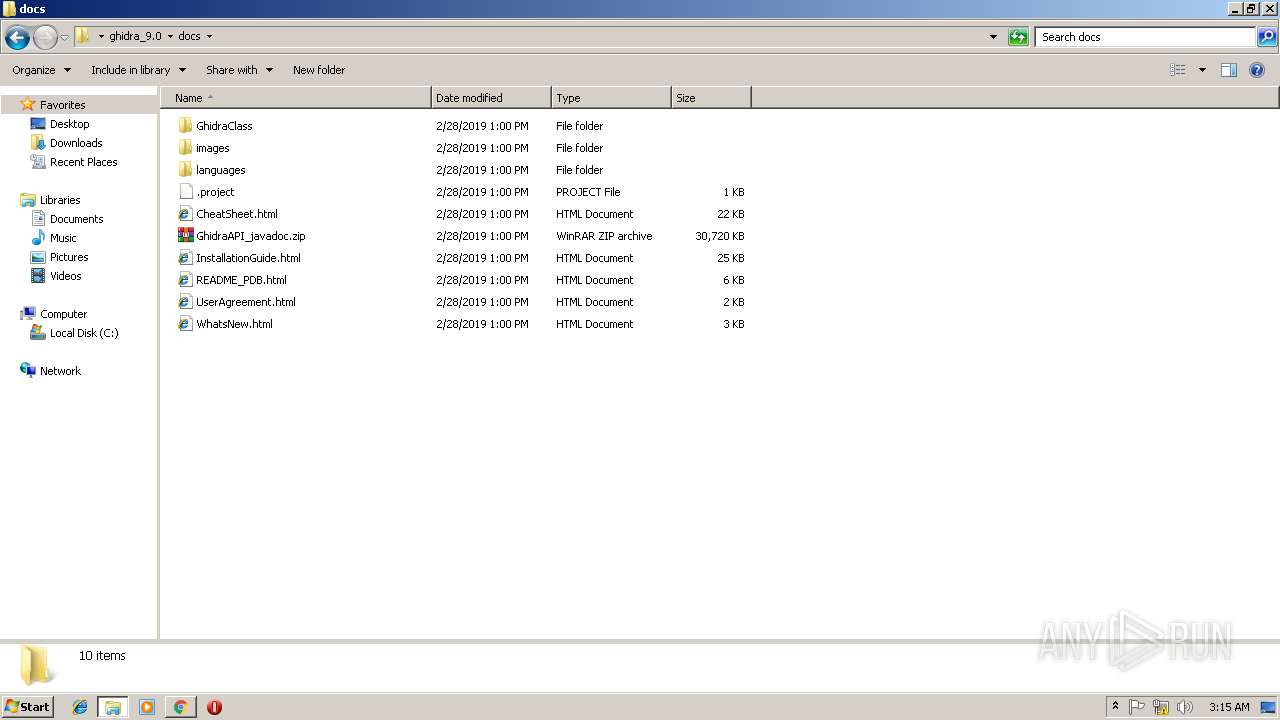The image size is (1280, 720).
Task: Click the red stop-sign taskbar icon
Action: pyautogui.click(x=214, y=707)
